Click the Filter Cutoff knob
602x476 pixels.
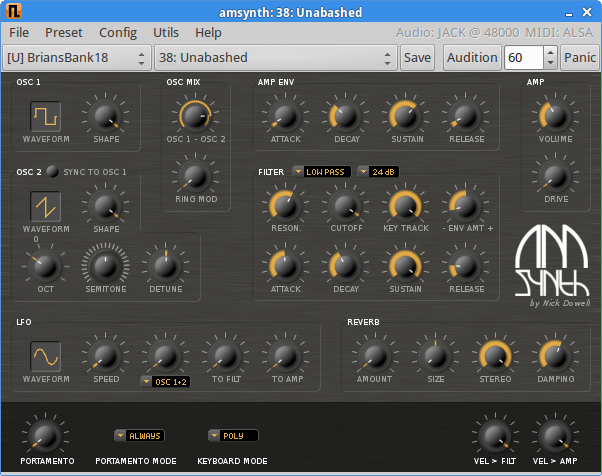pos(345,206)
